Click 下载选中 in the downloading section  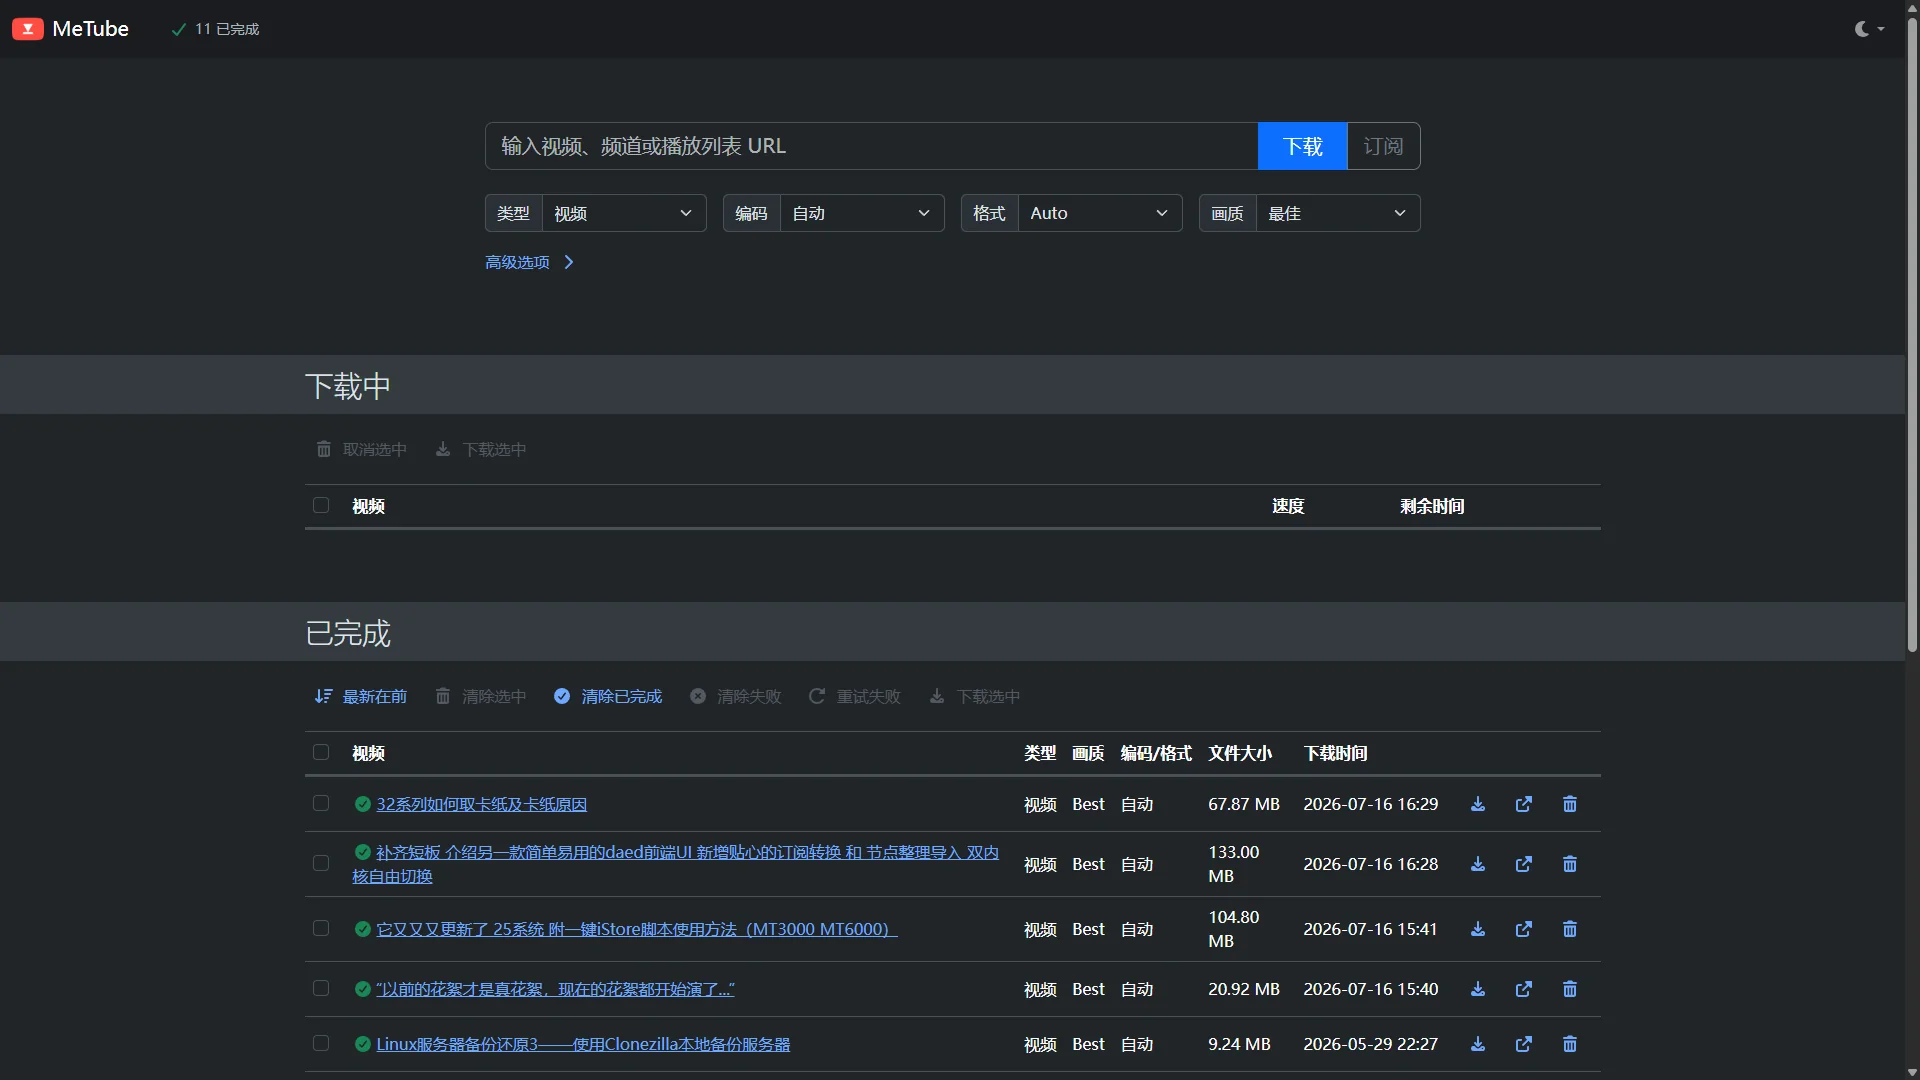pos(481,450)
